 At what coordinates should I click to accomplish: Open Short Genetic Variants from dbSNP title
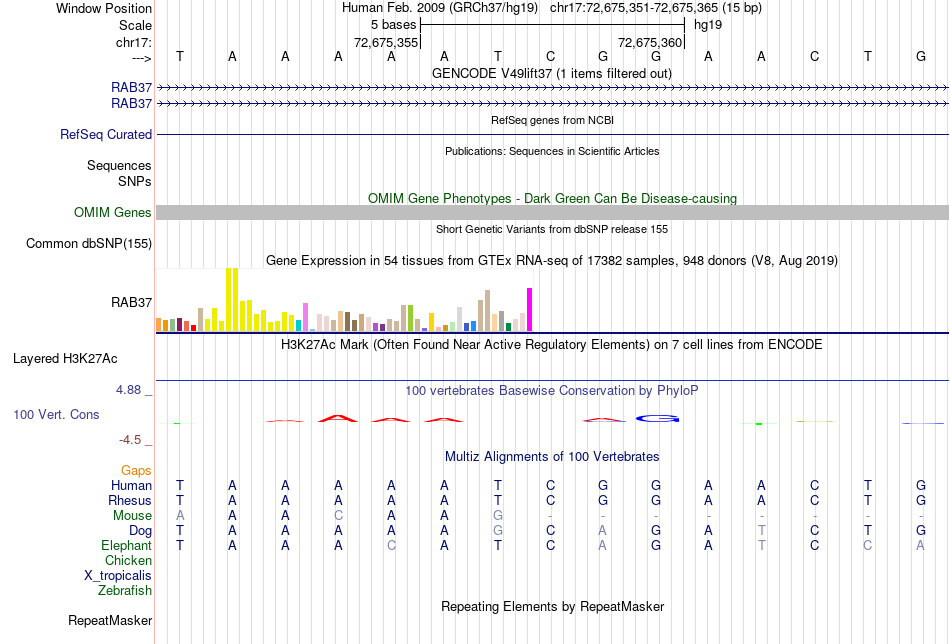(x=552, y=229)
